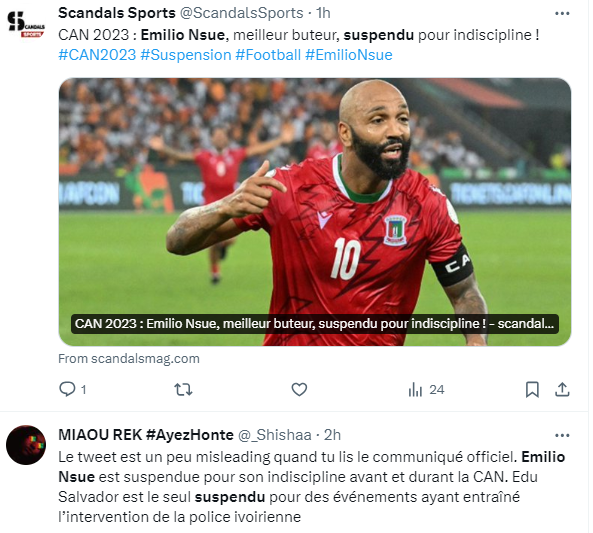
Task: Bookmark the Scandals Sports tweet
Action: pyautogui.click(x=532, y=390)
